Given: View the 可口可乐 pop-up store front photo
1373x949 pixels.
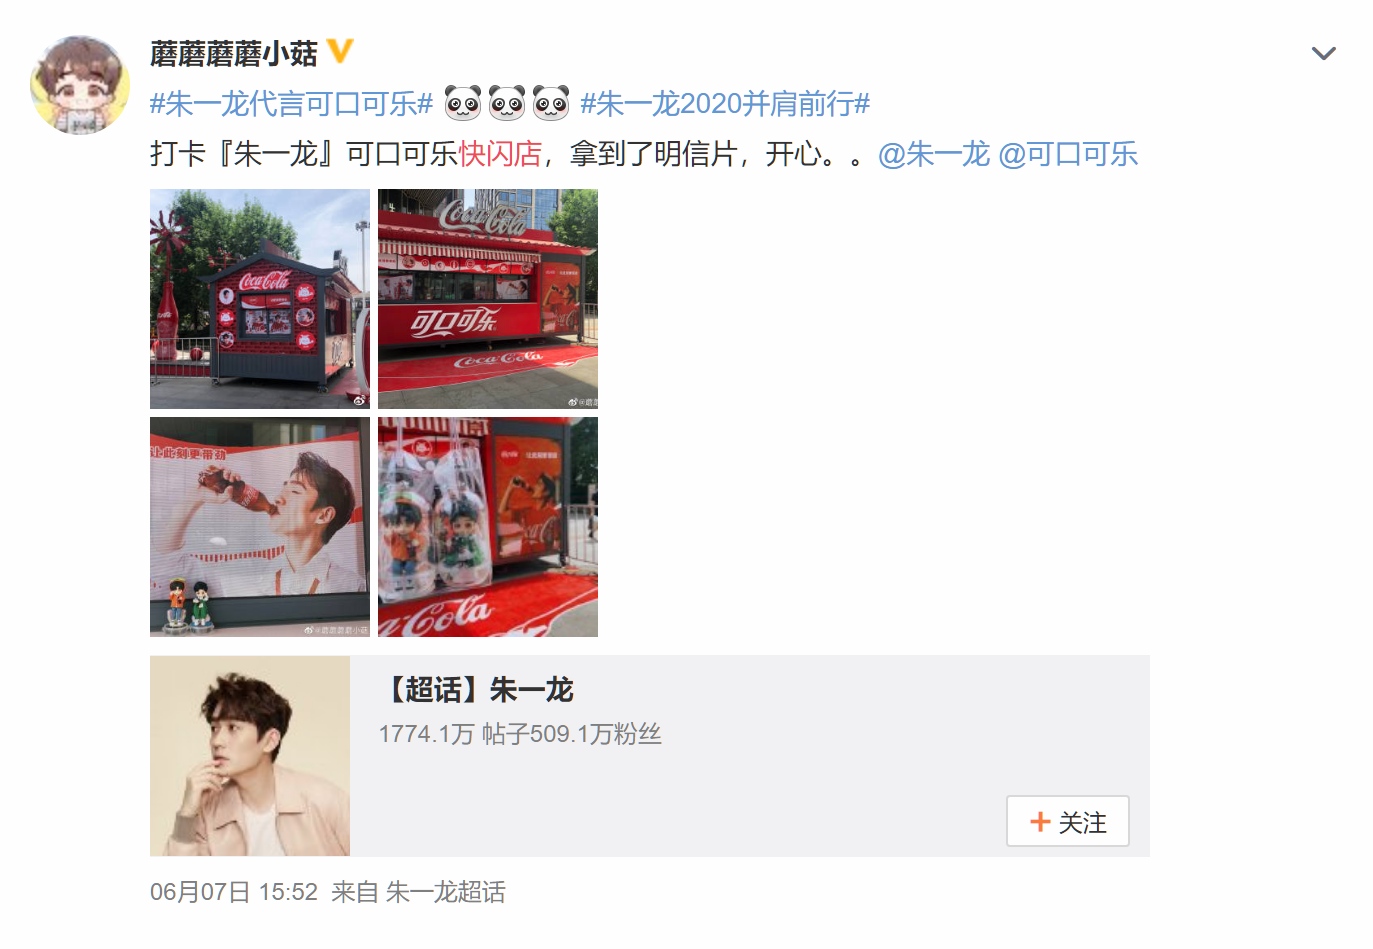Looking at the screenshot, I should [x=488, y=299].
